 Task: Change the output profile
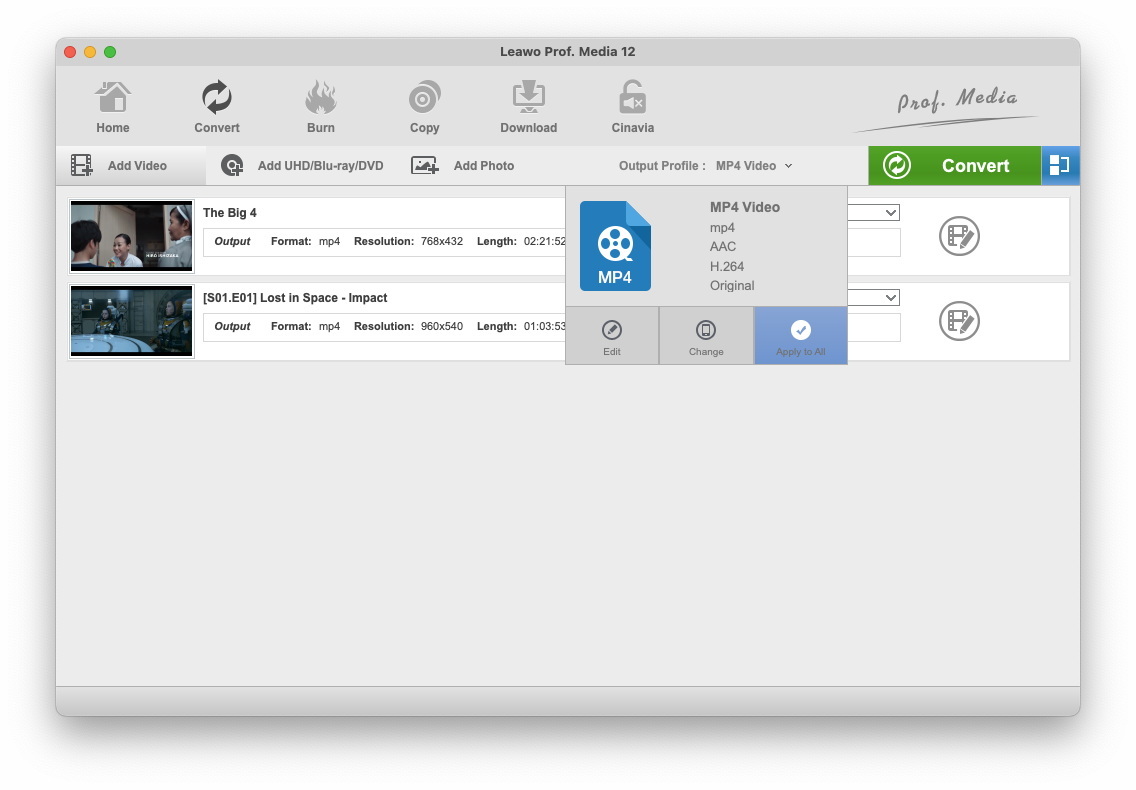[706, 336]
